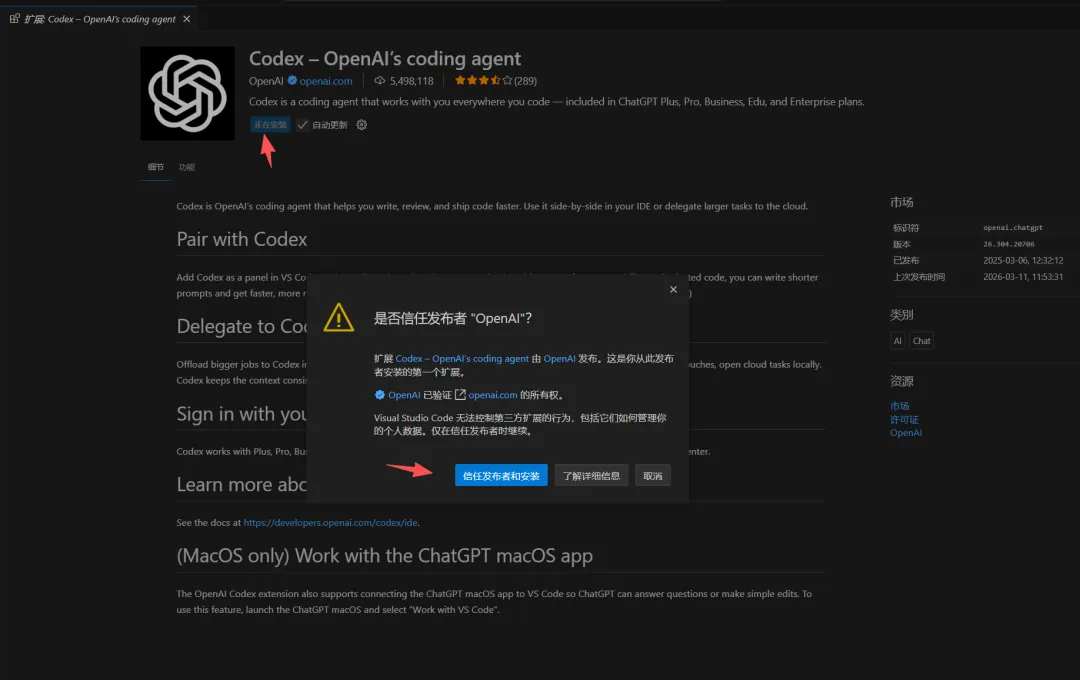Open the Marketplace (市场) resource link
The height and width of the screenshot is (680, 1080).
click(x=900, y=406)
